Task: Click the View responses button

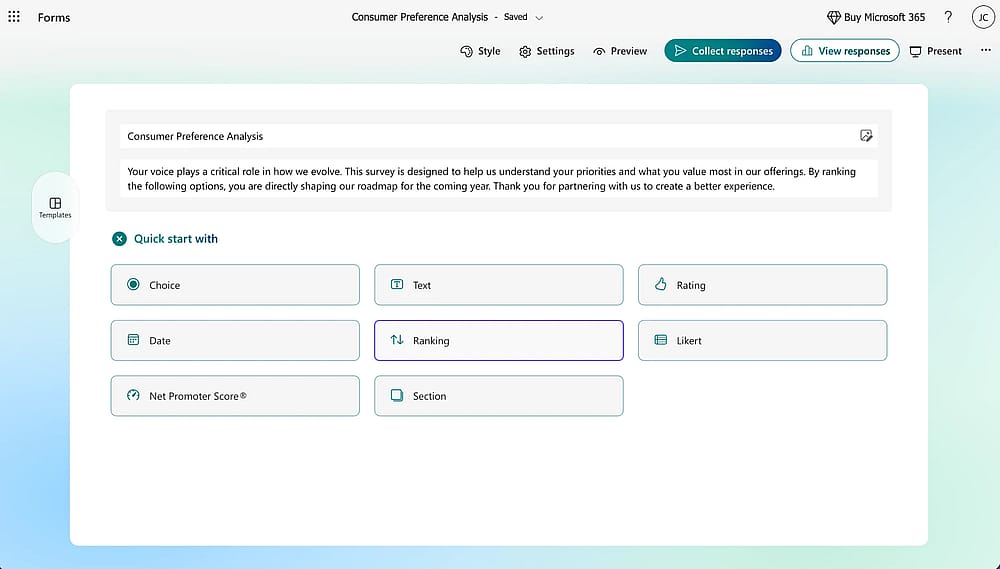Action: point(845,51)
